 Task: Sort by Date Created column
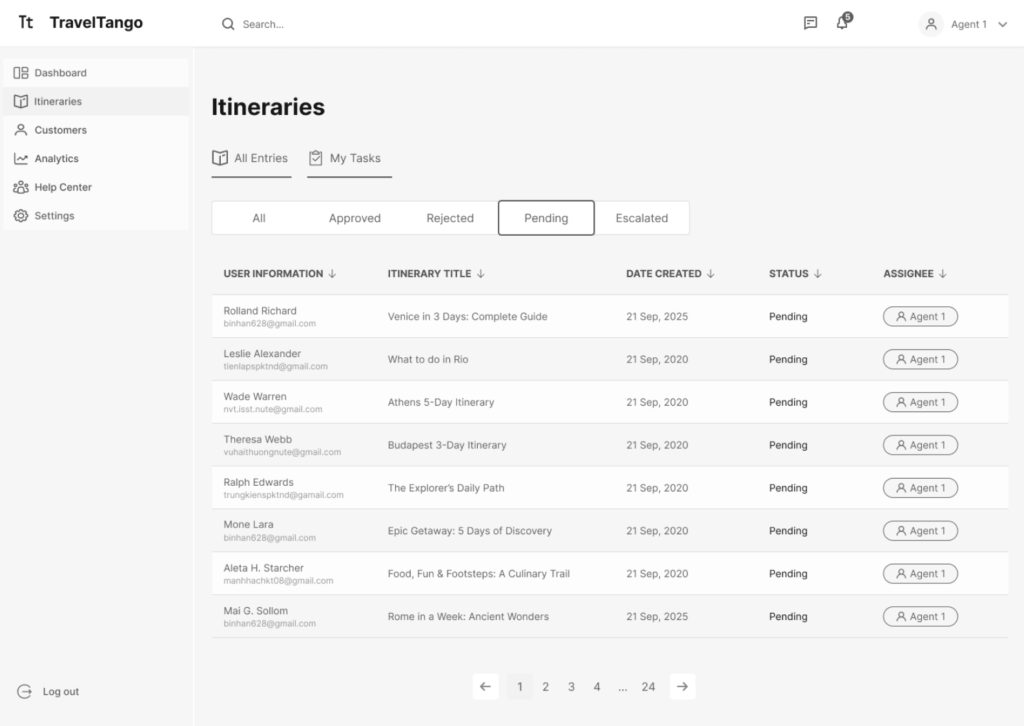(670, 274)
